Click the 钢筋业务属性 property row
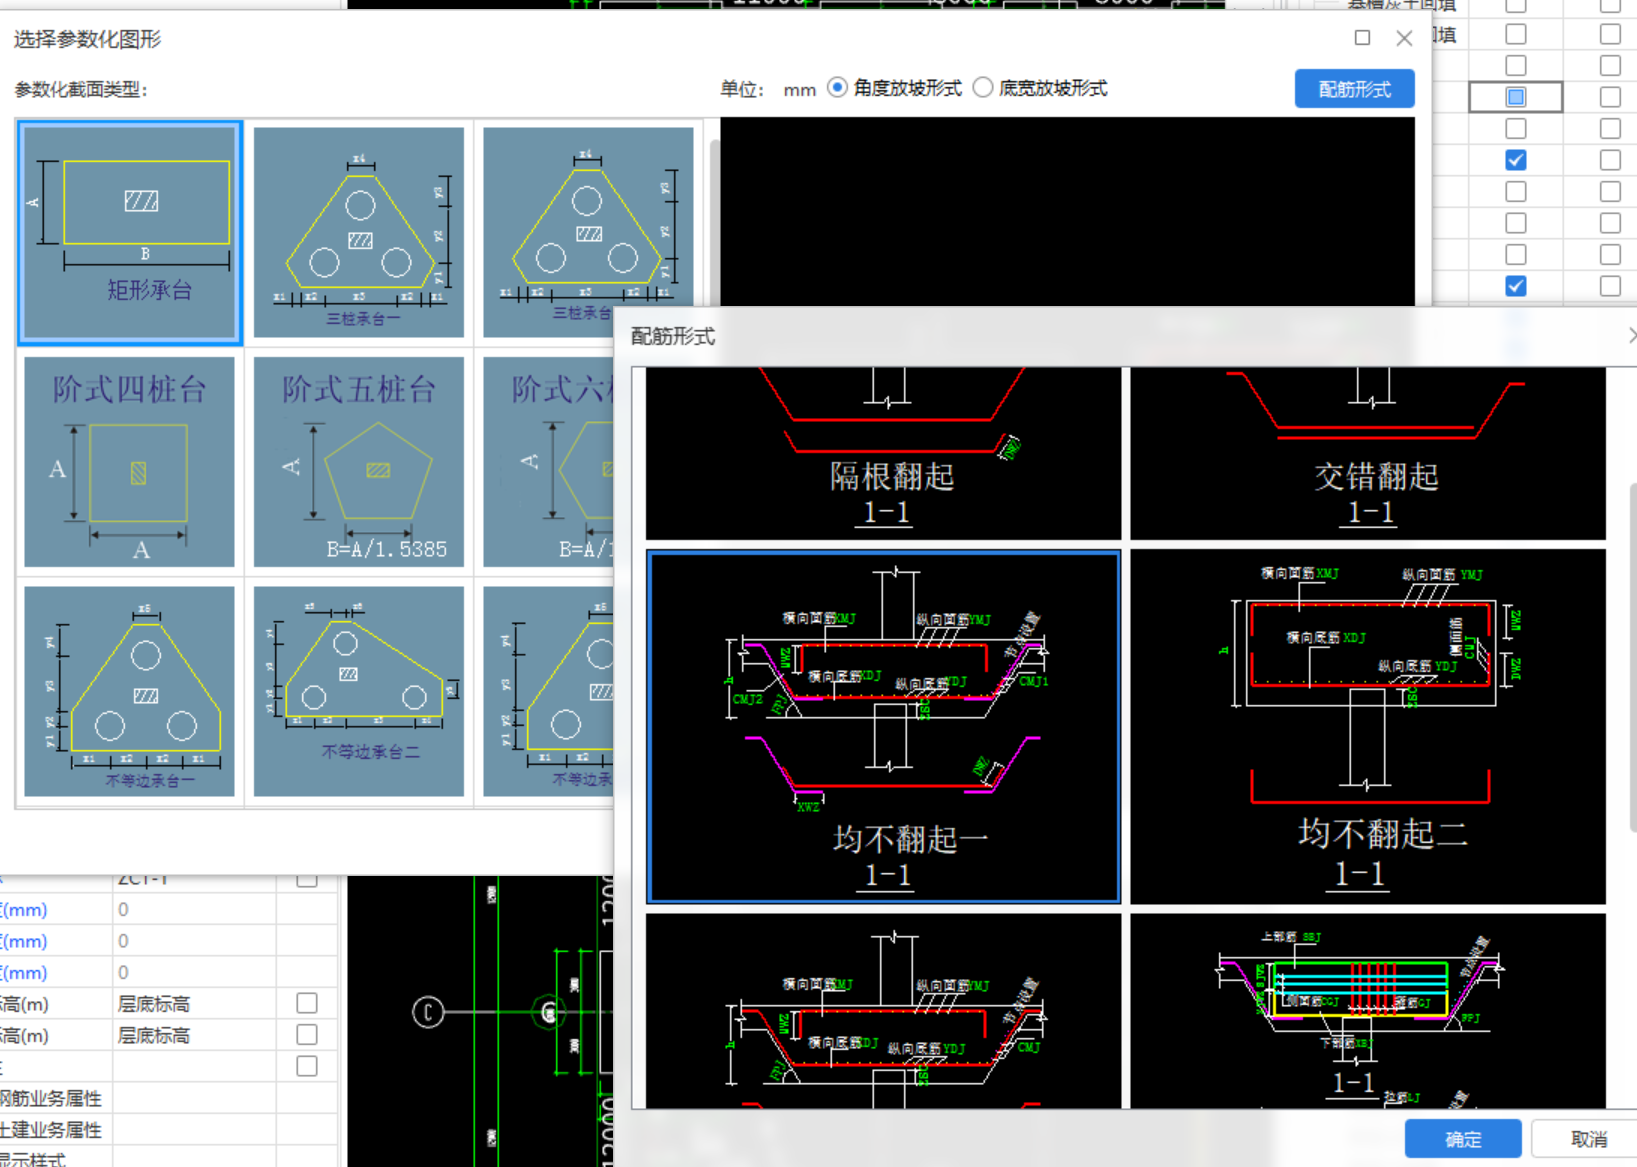The image size is (1637, 1167). [168, 1098]
